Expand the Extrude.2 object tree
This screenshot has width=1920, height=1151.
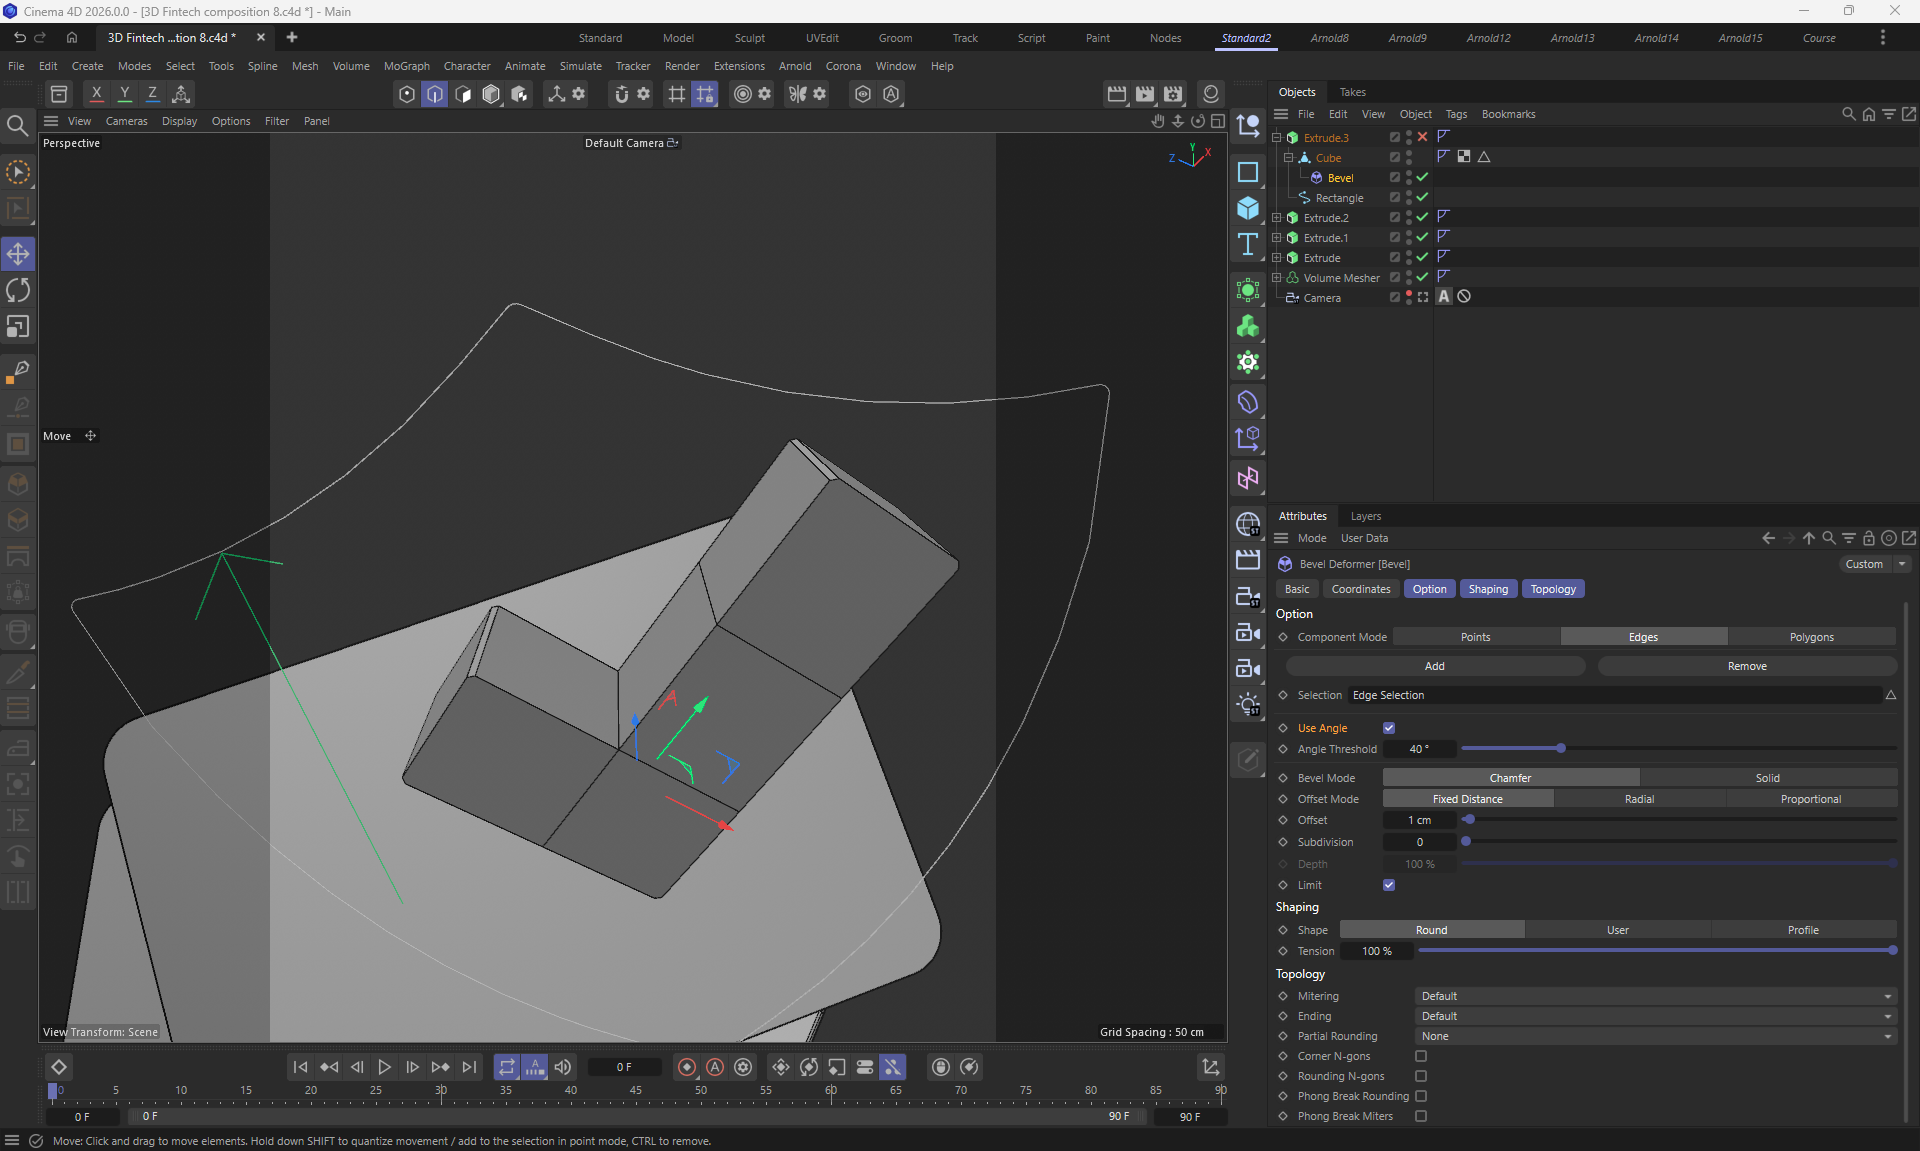(x=1277, y=217)
